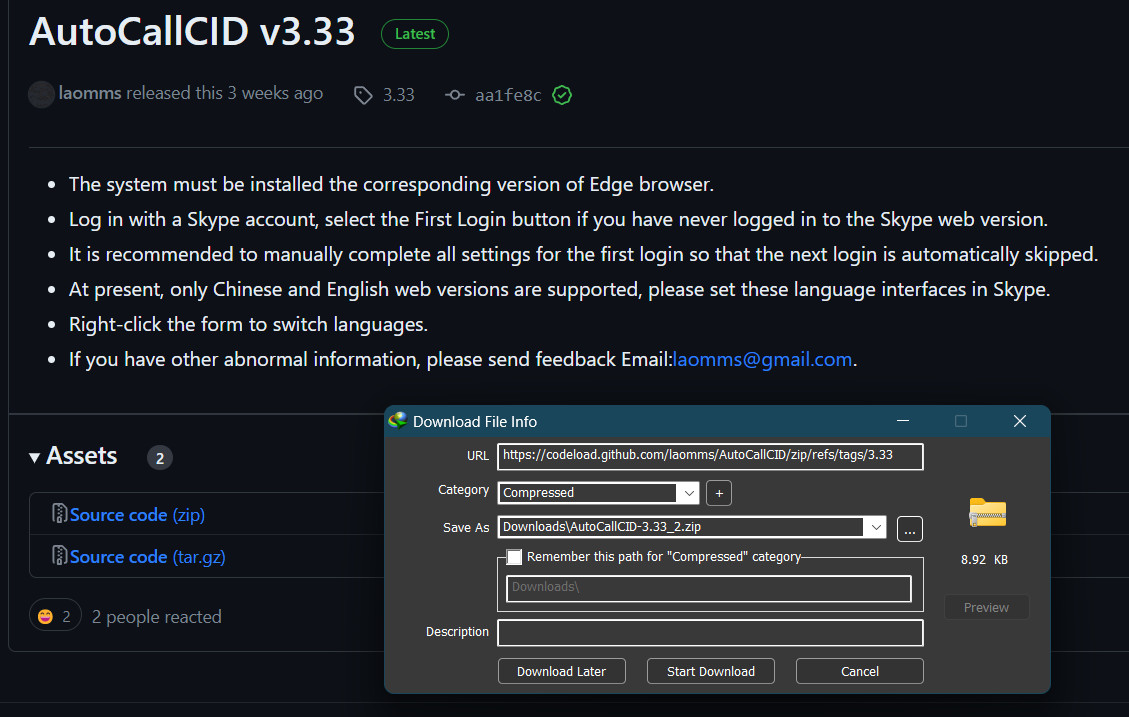Click the laomms@gmail.com email link

[762, 359]
